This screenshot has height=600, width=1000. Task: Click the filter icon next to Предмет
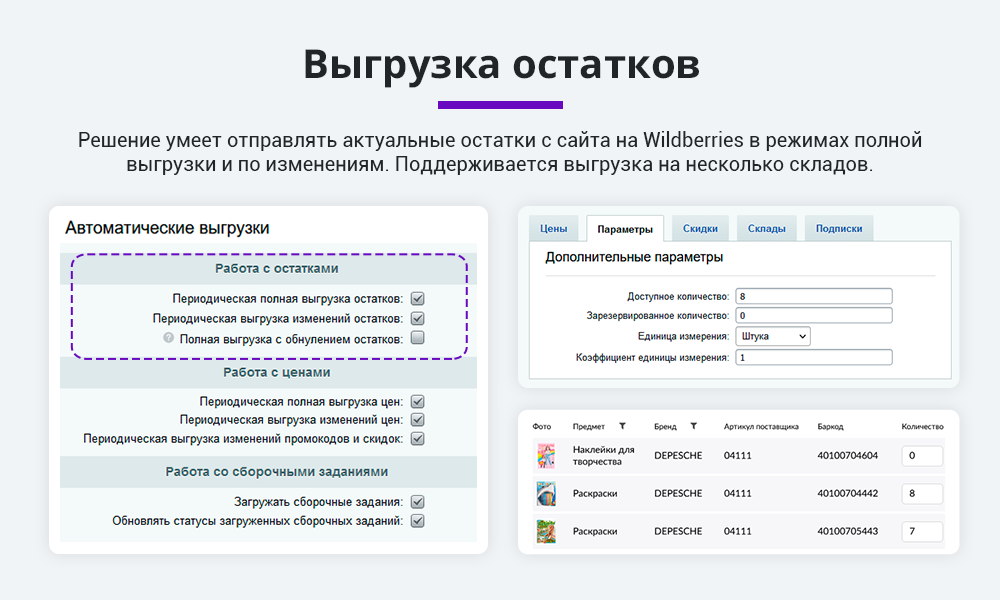click(x=622, y=426)
